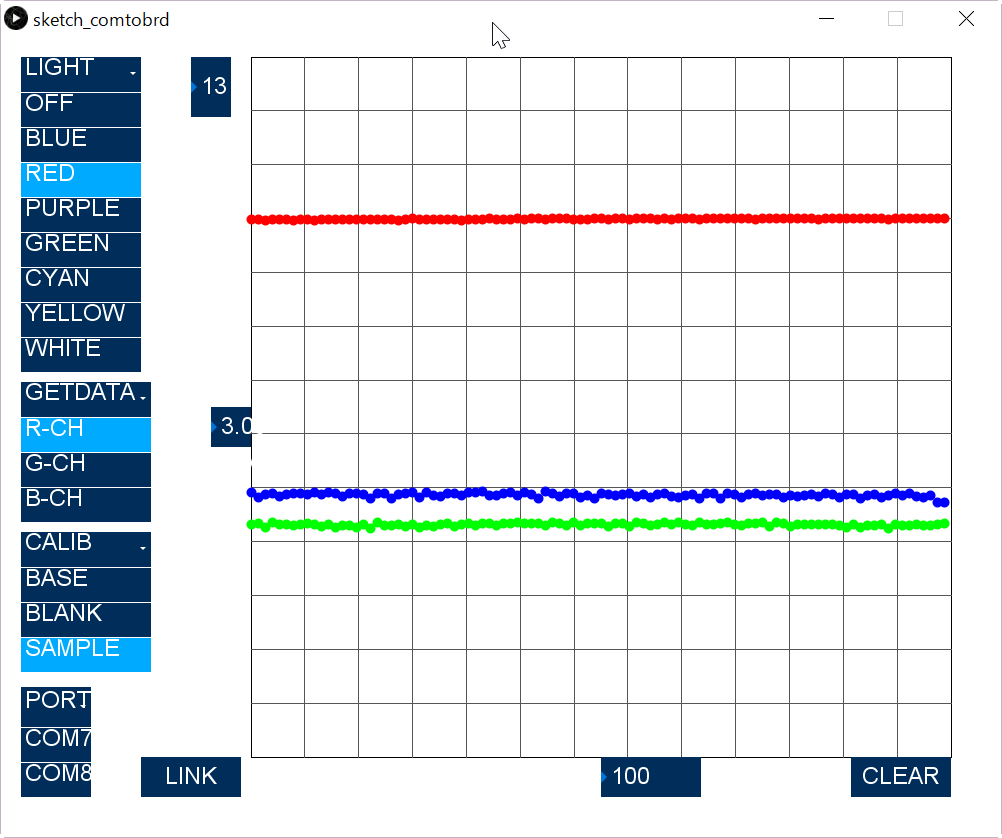Select PURPLE light option
Screen dimensions: 1002x838
81,215
